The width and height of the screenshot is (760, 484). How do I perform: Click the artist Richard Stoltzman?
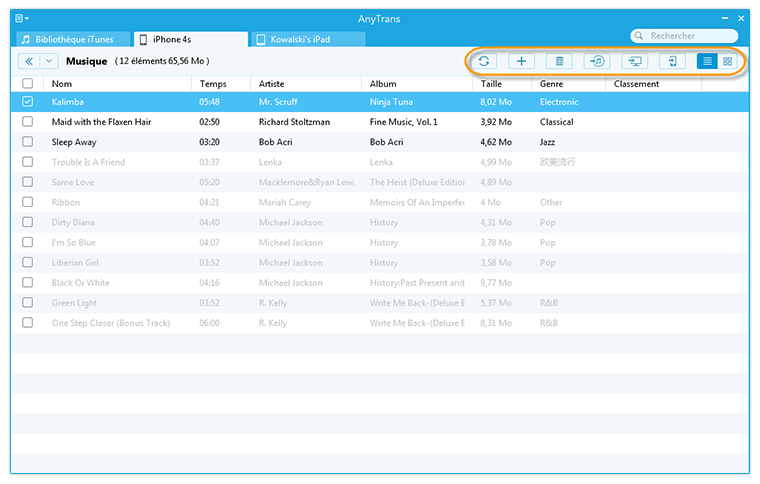(294, 122)
